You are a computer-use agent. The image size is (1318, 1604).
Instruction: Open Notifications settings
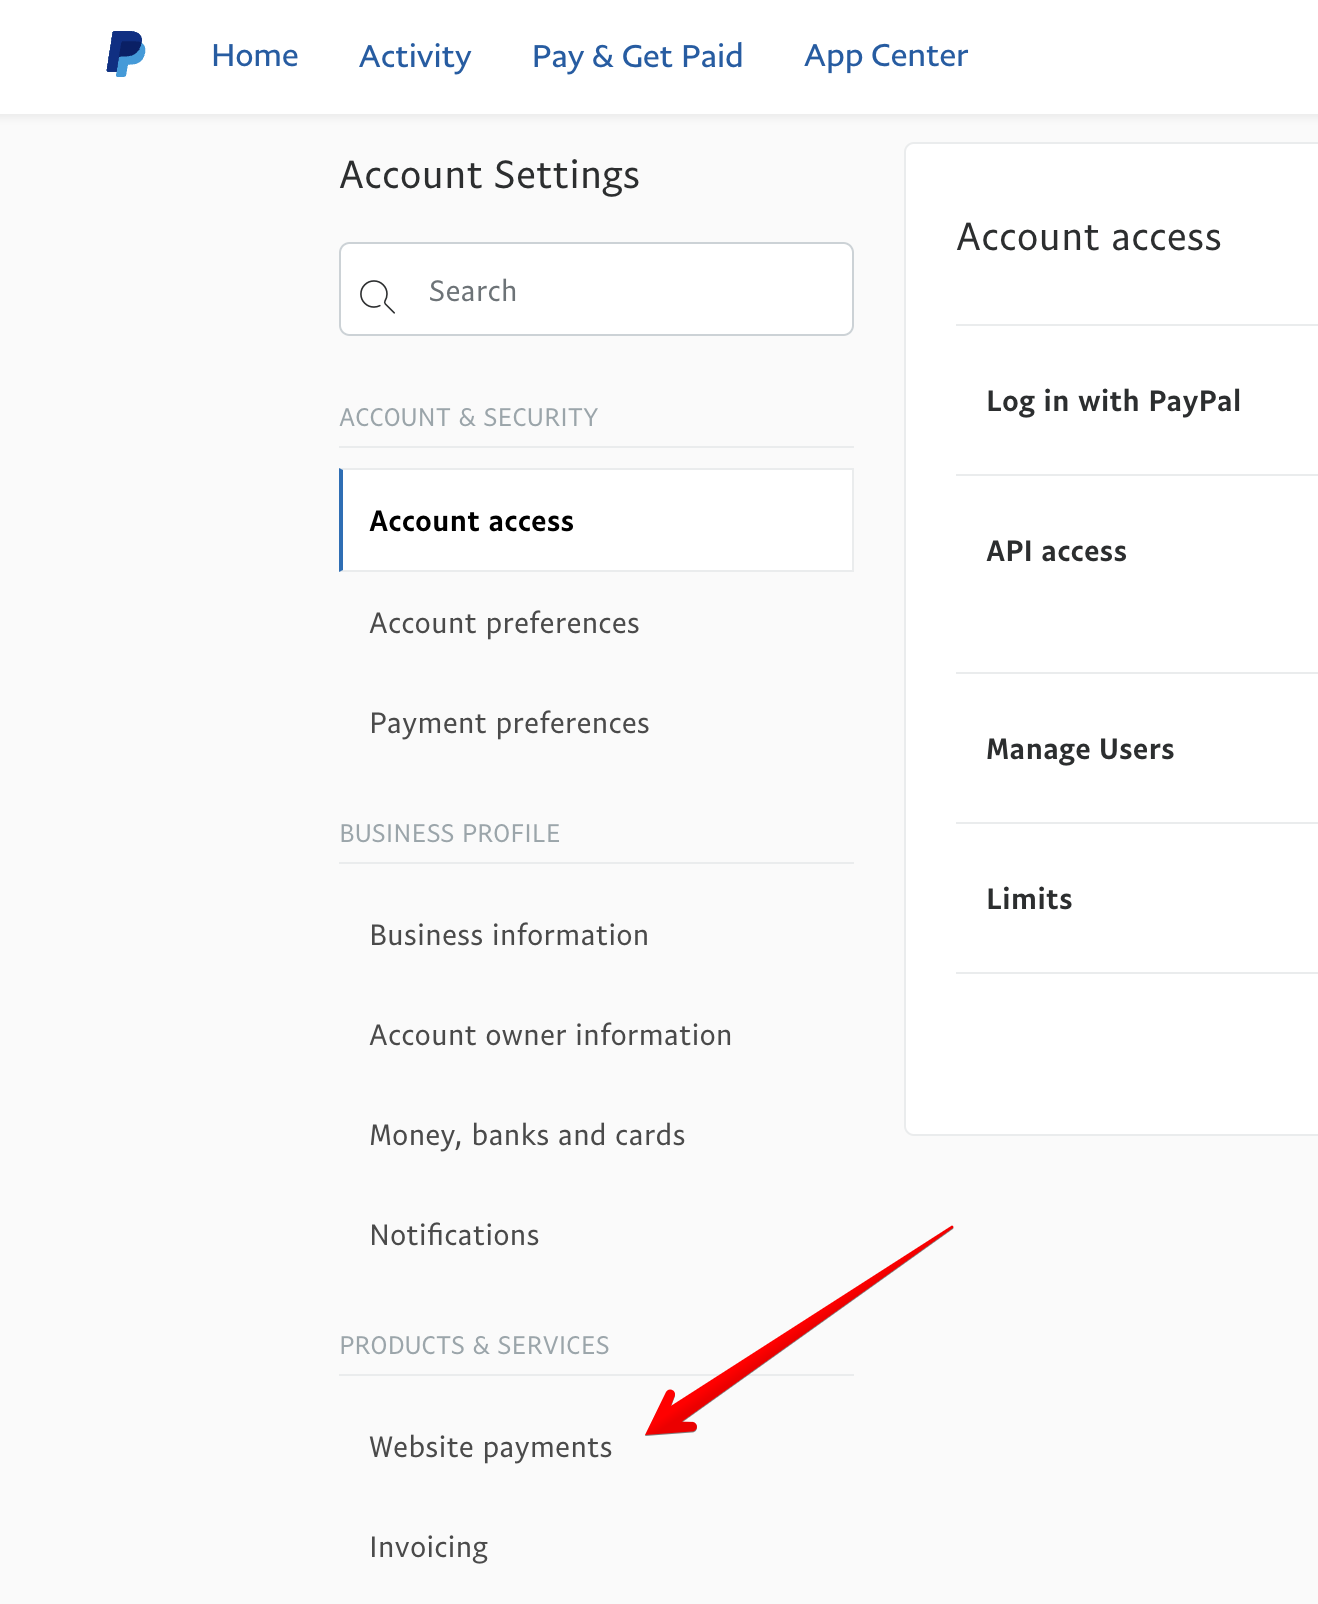[454, 1235]
